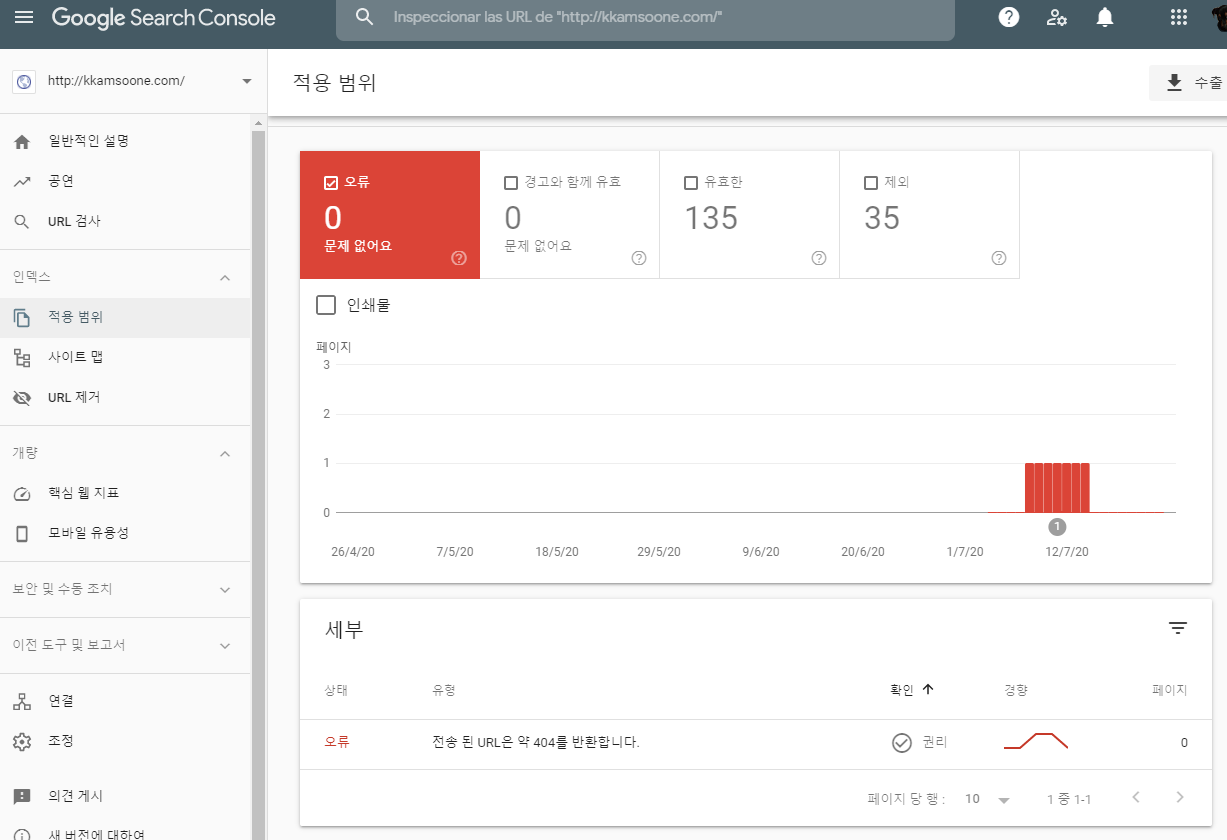Screen dimensions: 1227x840
Task: Collapse the 인덱스 section
Action: (x=225, y=277)
